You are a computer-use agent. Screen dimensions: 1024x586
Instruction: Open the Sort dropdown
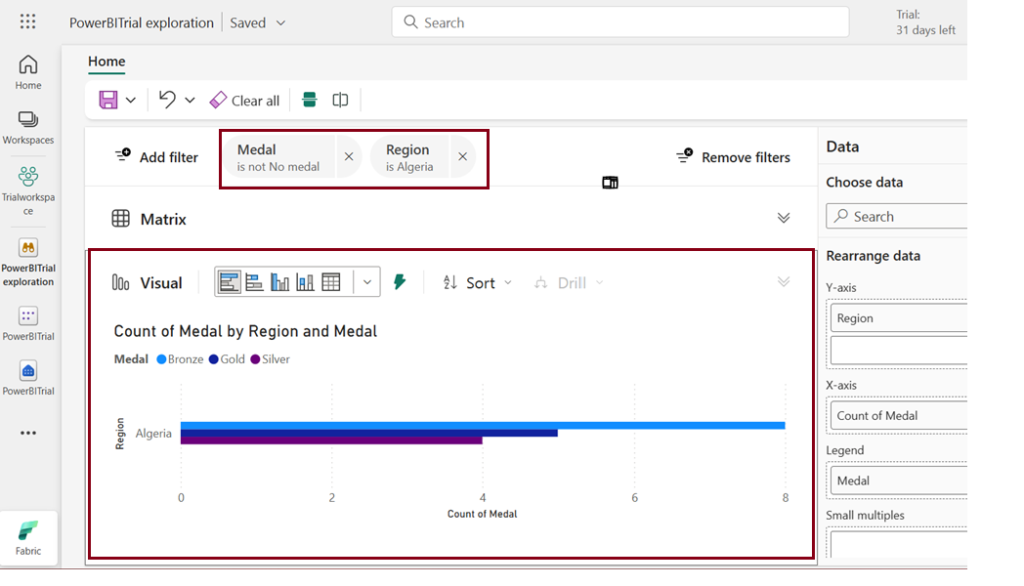click(478, 283)
